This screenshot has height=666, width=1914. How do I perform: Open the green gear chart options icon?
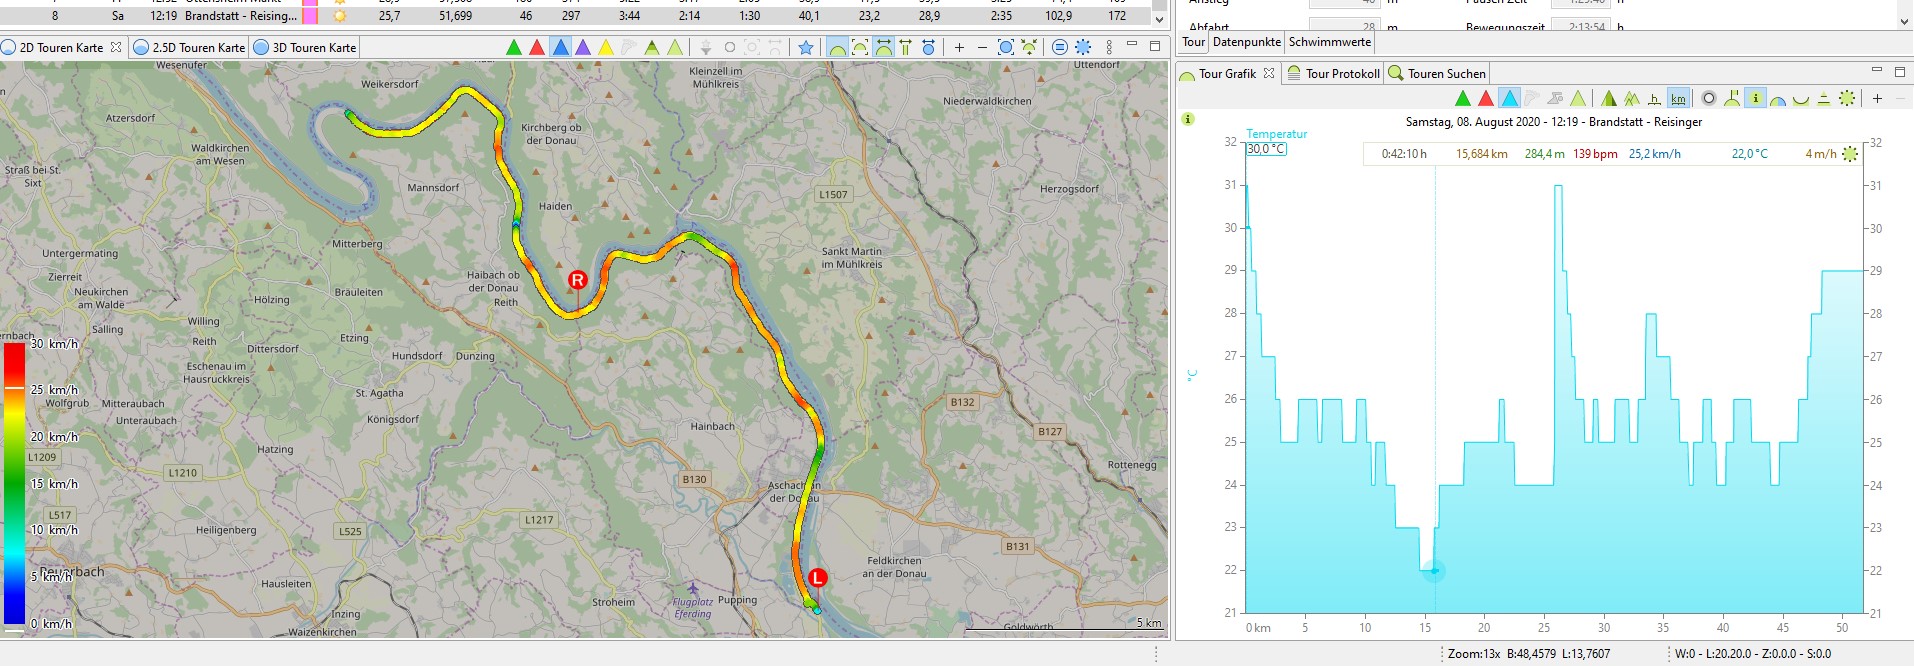(1847, 98)
